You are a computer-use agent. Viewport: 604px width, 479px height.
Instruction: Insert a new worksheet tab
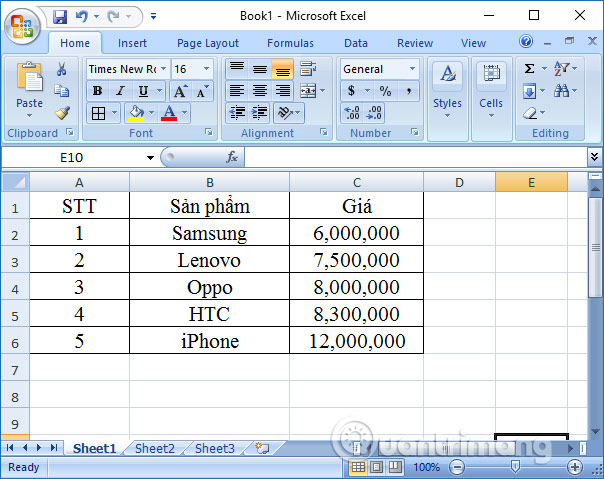pyautogui.click(x=262, y=448)
